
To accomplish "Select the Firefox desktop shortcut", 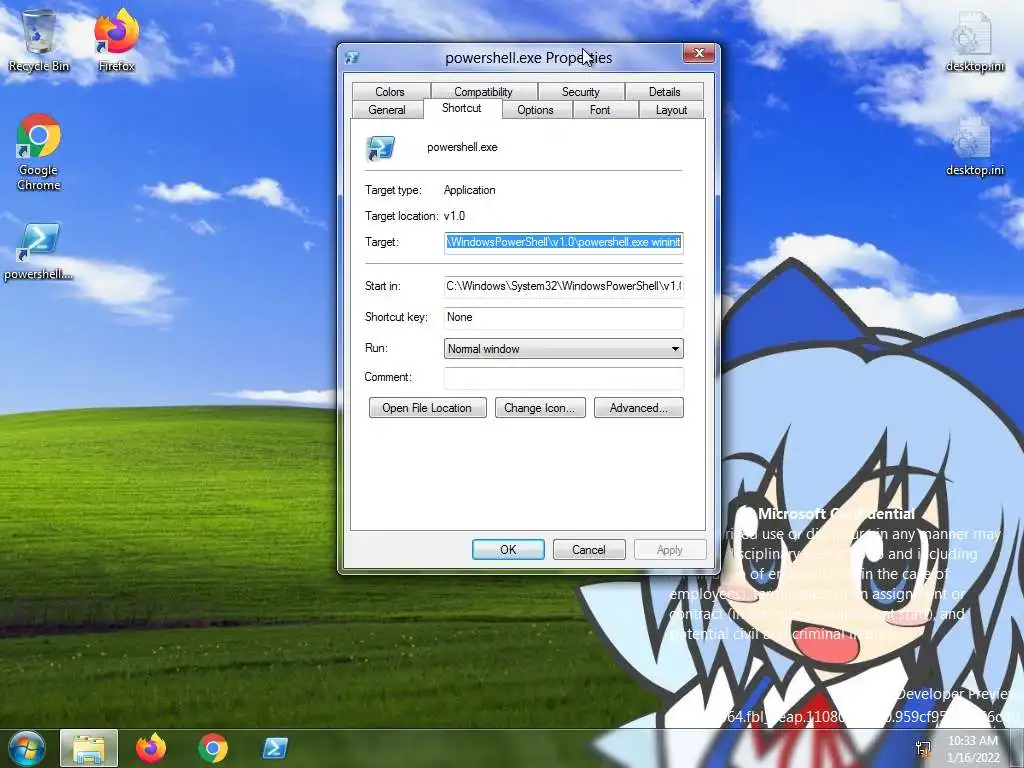I will 116,40.
